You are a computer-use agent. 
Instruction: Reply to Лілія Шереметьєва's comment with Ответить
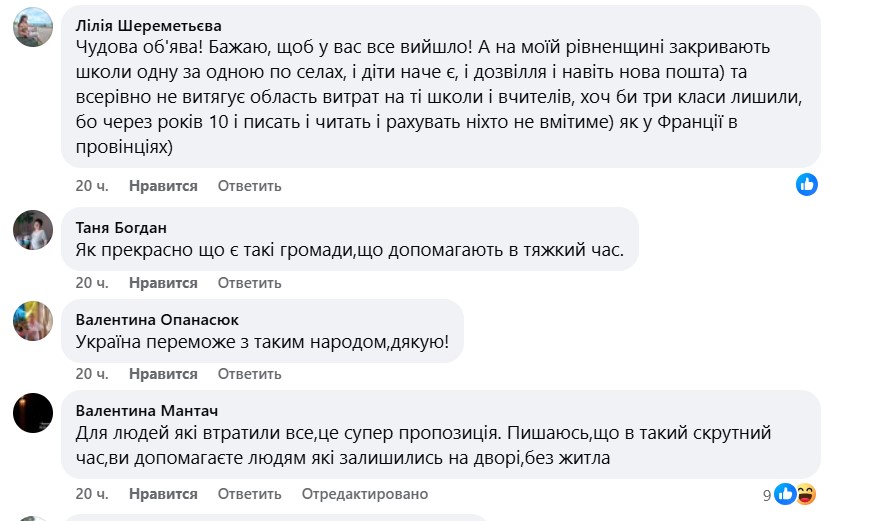pyautogui.click(x=249, y=186)
